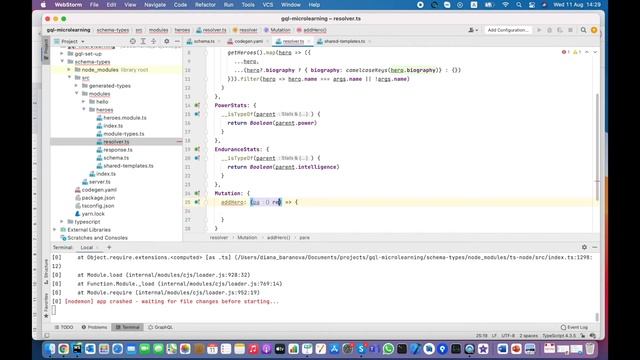
Task: Click the Run configuration play icon
Action: (x=539, y=30)
